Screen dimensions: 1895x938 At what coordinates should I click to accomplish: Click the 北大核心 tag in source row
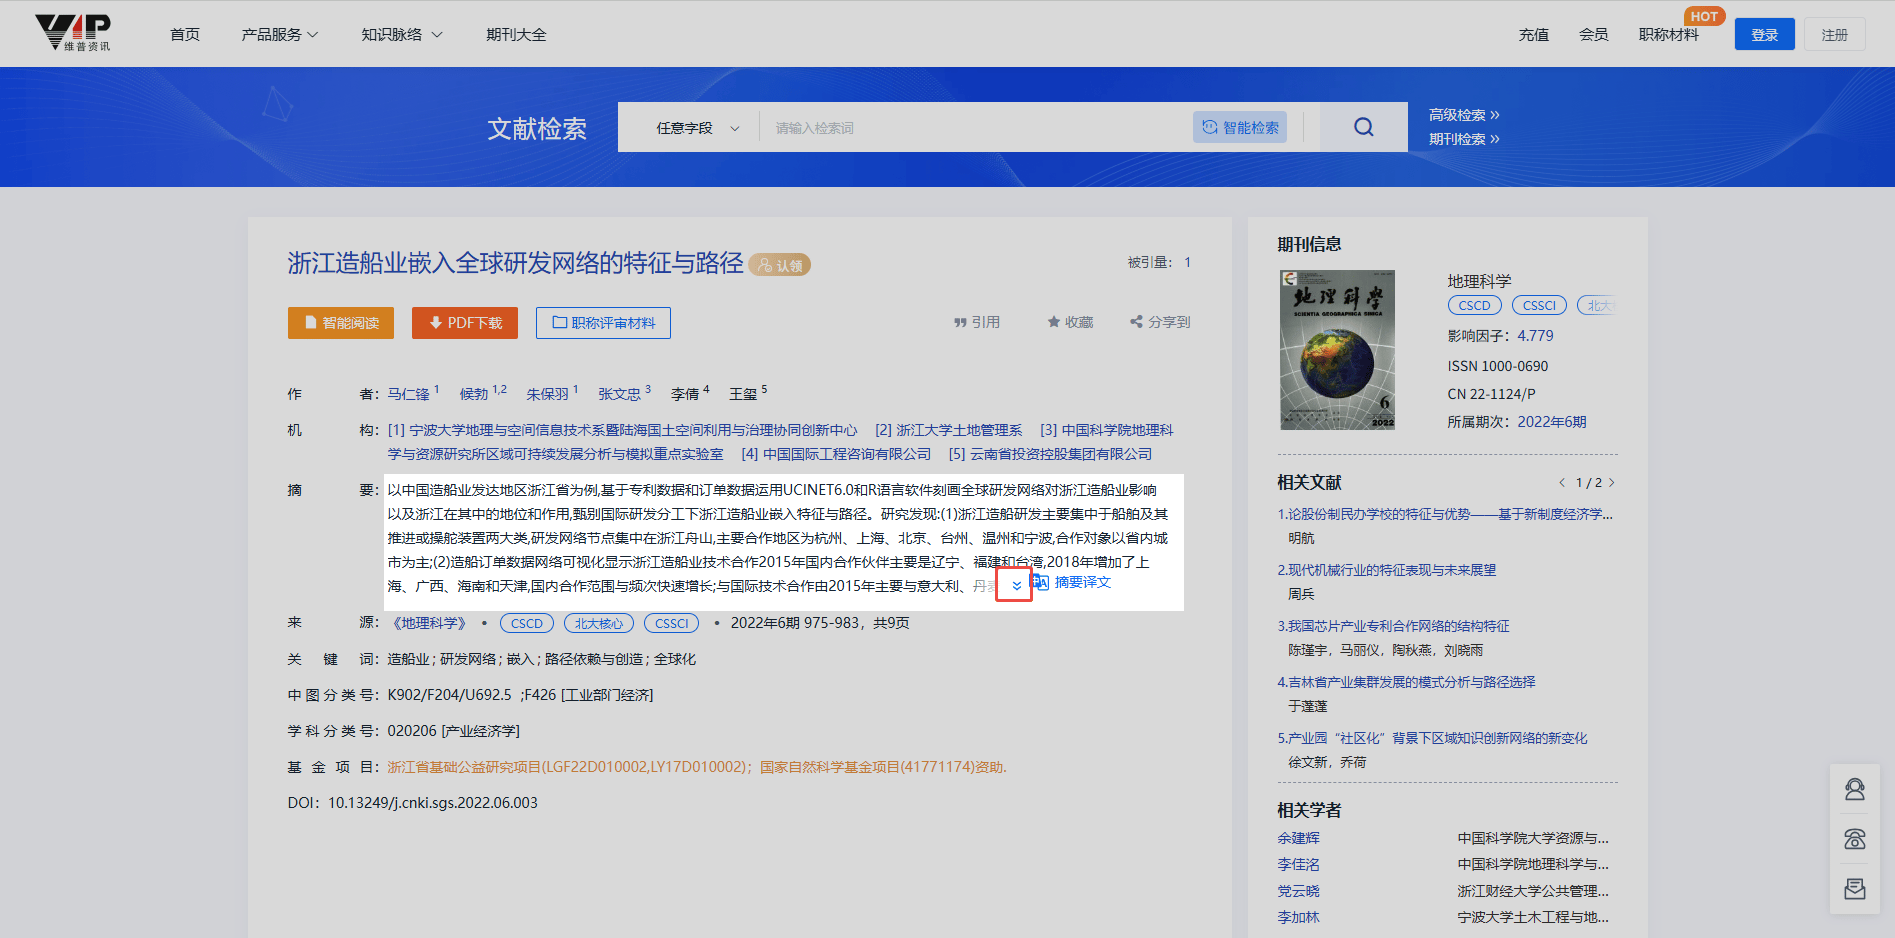599,623
